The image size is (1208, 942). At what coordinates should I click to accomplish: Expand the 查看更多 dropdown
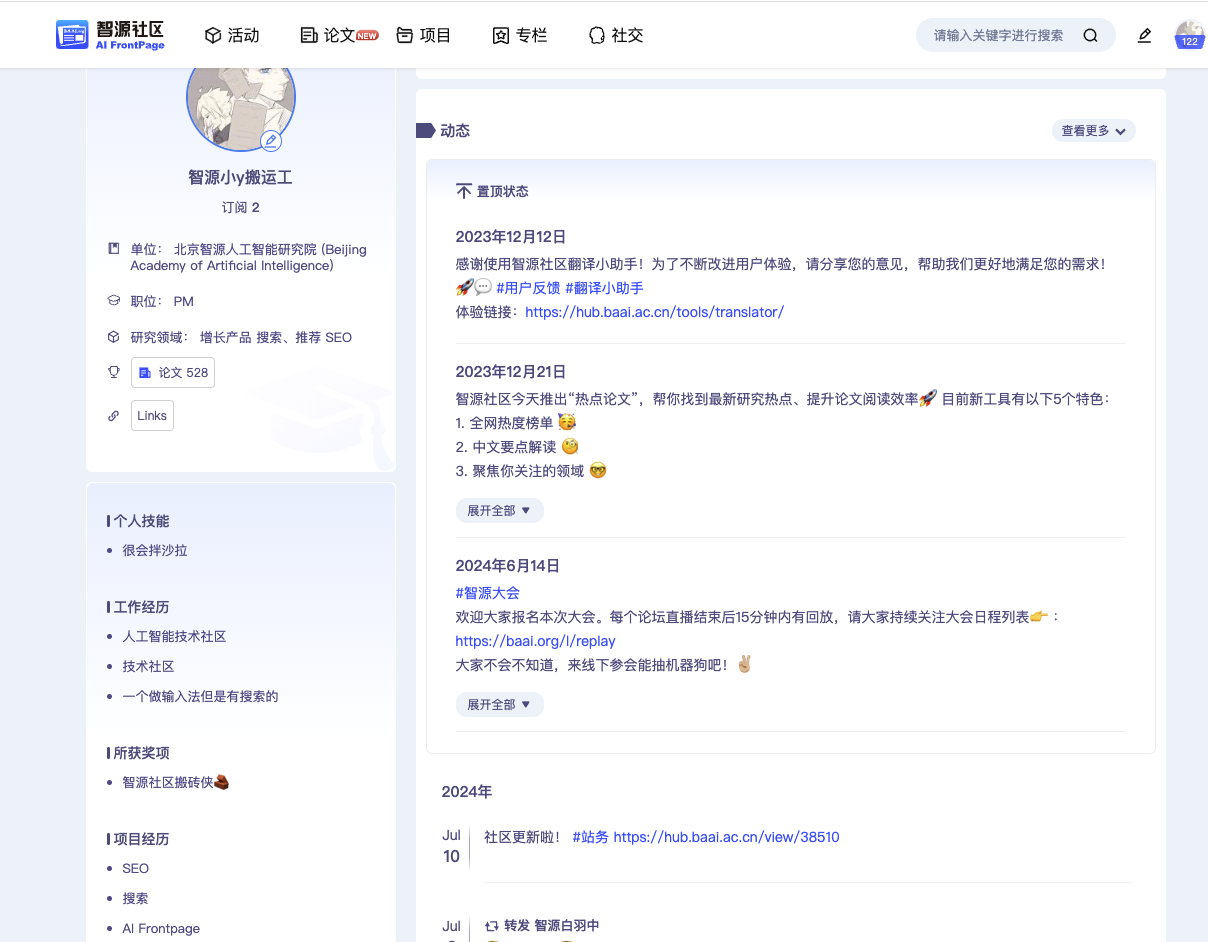1093,131
